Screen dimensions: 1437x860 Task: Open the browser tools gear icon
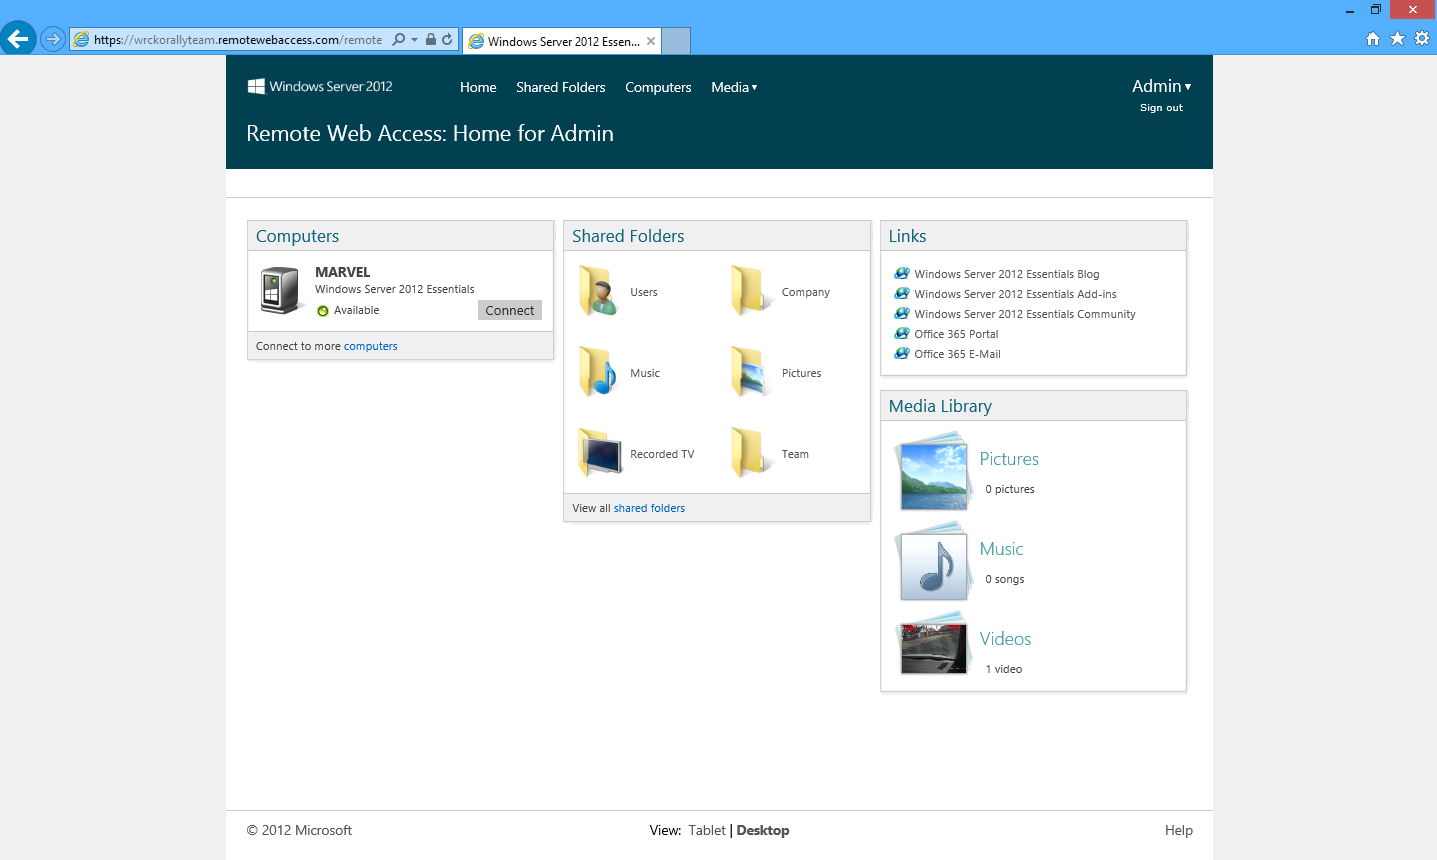tap(1422, 39)
